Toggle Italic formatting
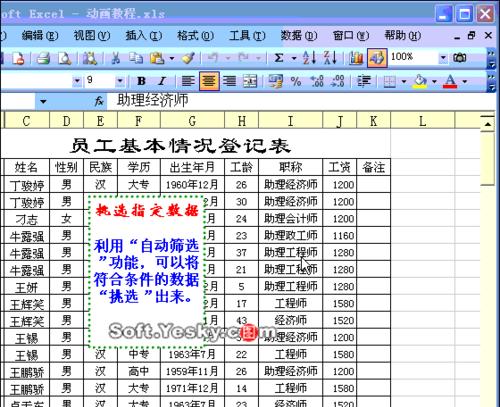Viewport: 500px width, 407px height. click(x=162, y=81)
